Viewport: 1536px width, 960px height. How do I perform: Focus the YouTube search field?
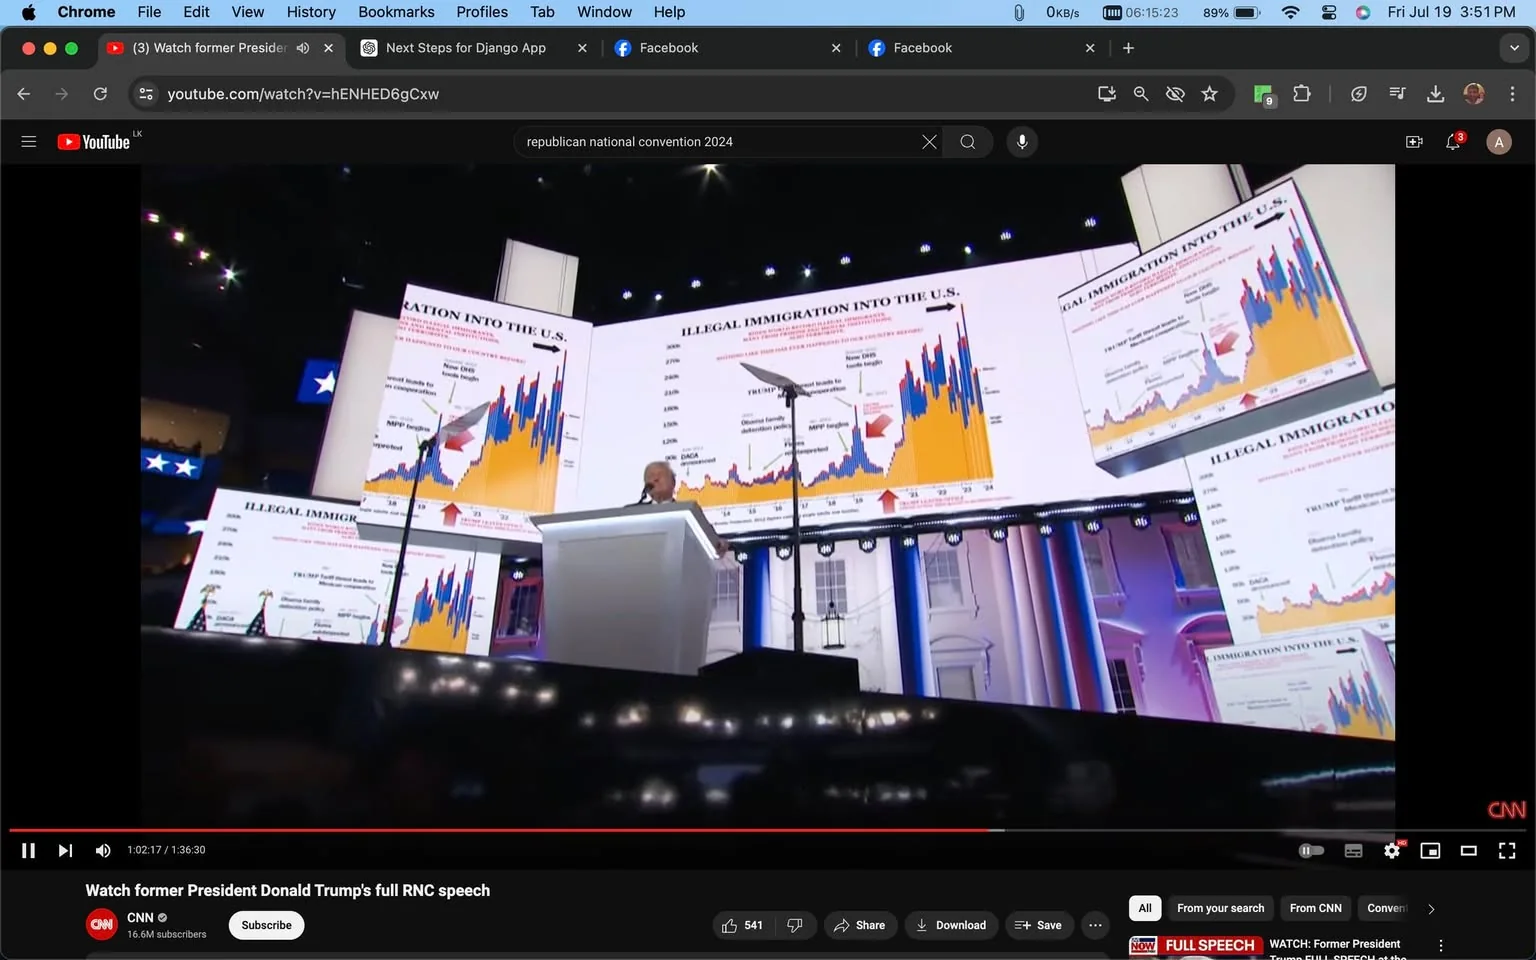click(x=720, y=142)
